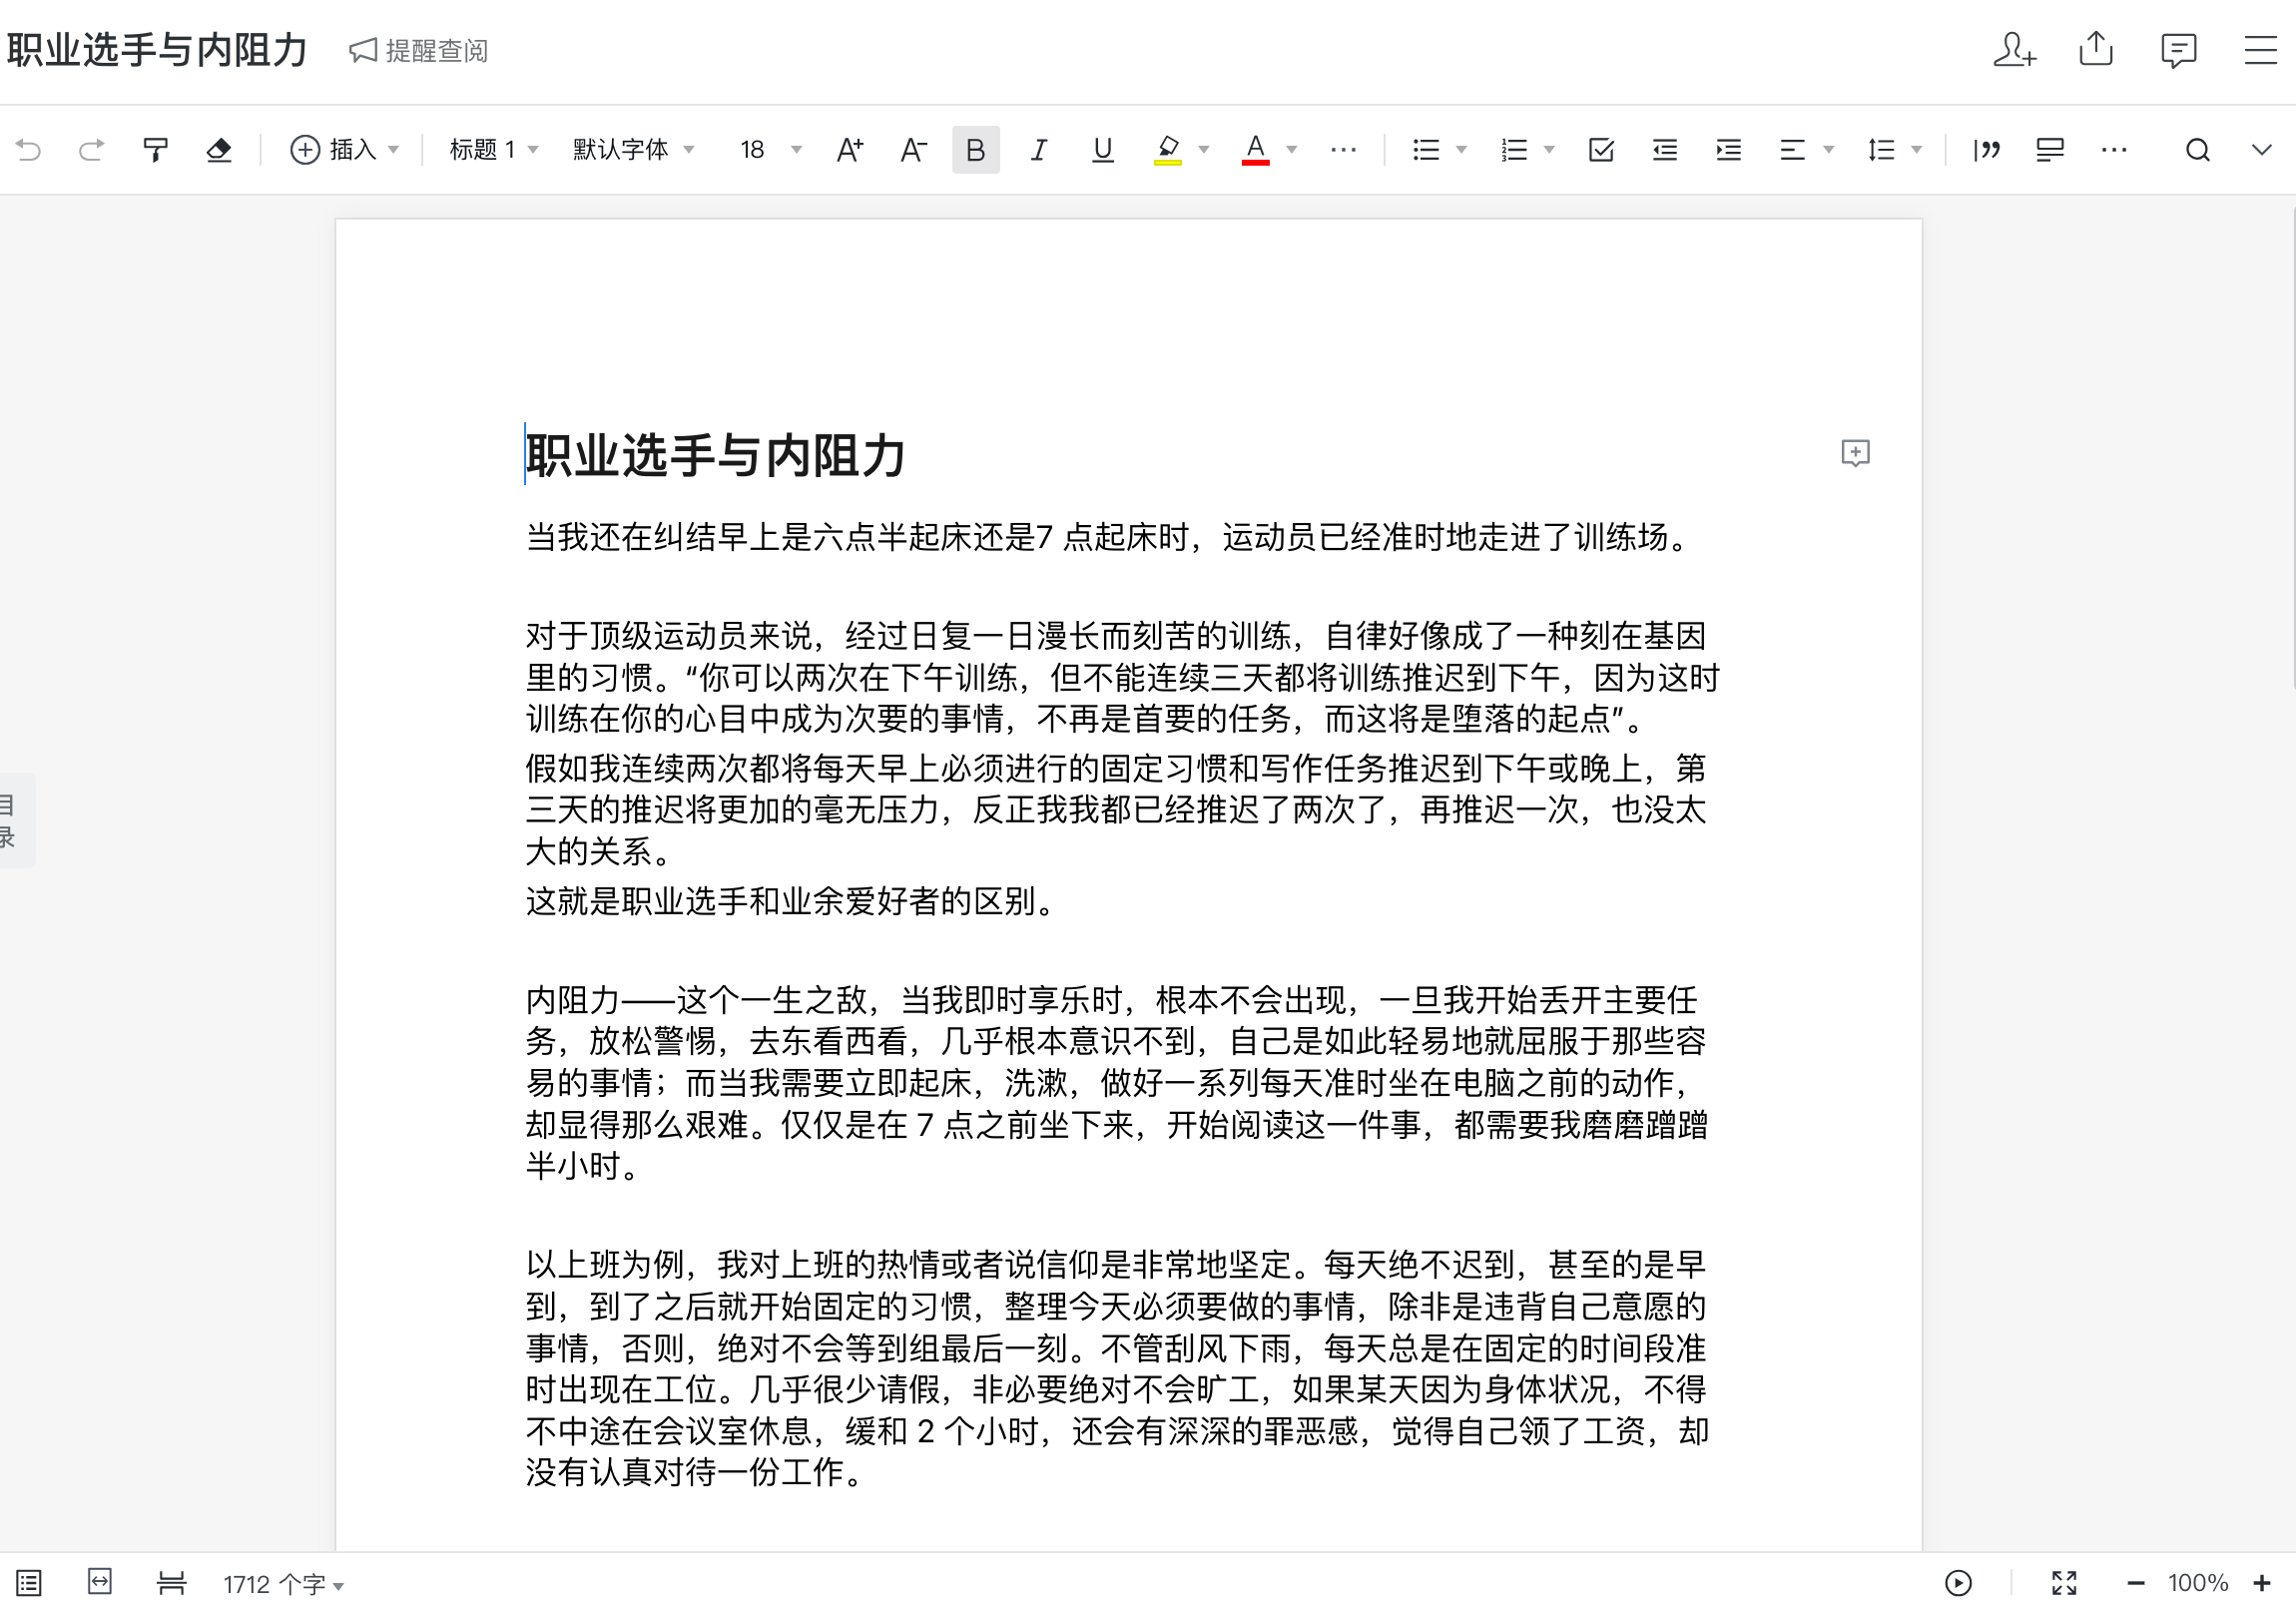Decrease paragraph indent
This screenshot has width=2296, height=1606.
[1665, 150]
